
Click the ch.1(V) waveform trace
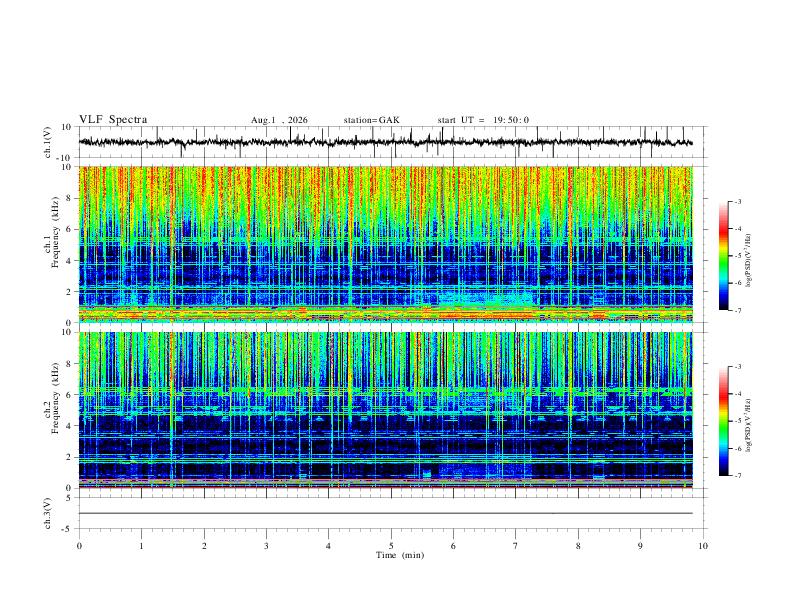click(385, 142)
